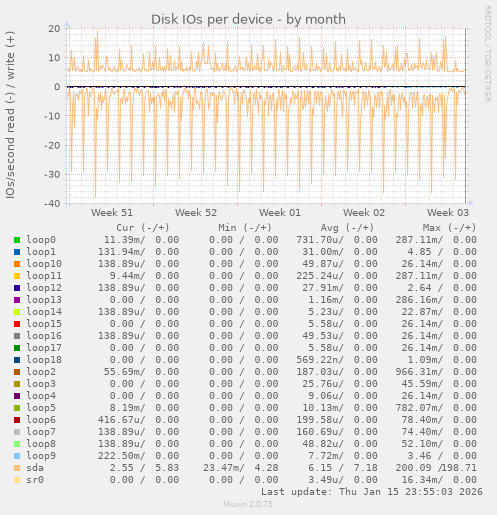Click the 'loop5' device label
The width and height of the screenshot is (497, 515).
(x=41, y=408)
